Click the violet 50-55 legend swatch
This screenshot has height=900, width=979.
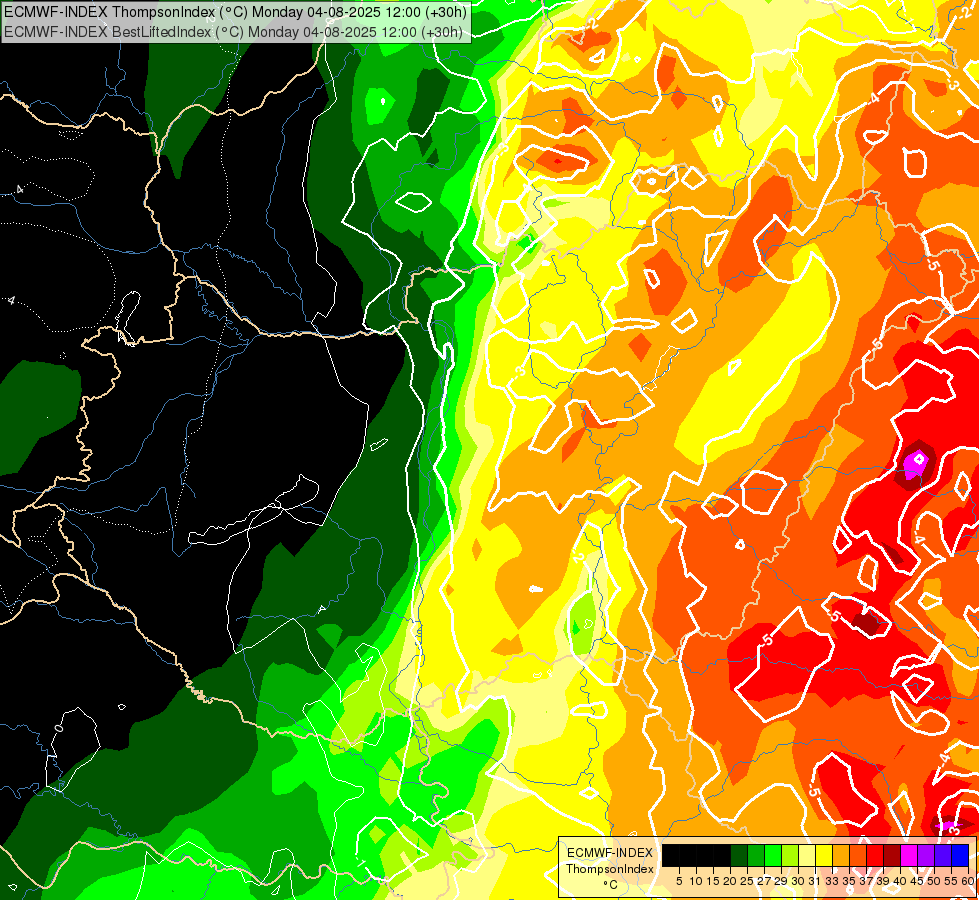(943, 856)
